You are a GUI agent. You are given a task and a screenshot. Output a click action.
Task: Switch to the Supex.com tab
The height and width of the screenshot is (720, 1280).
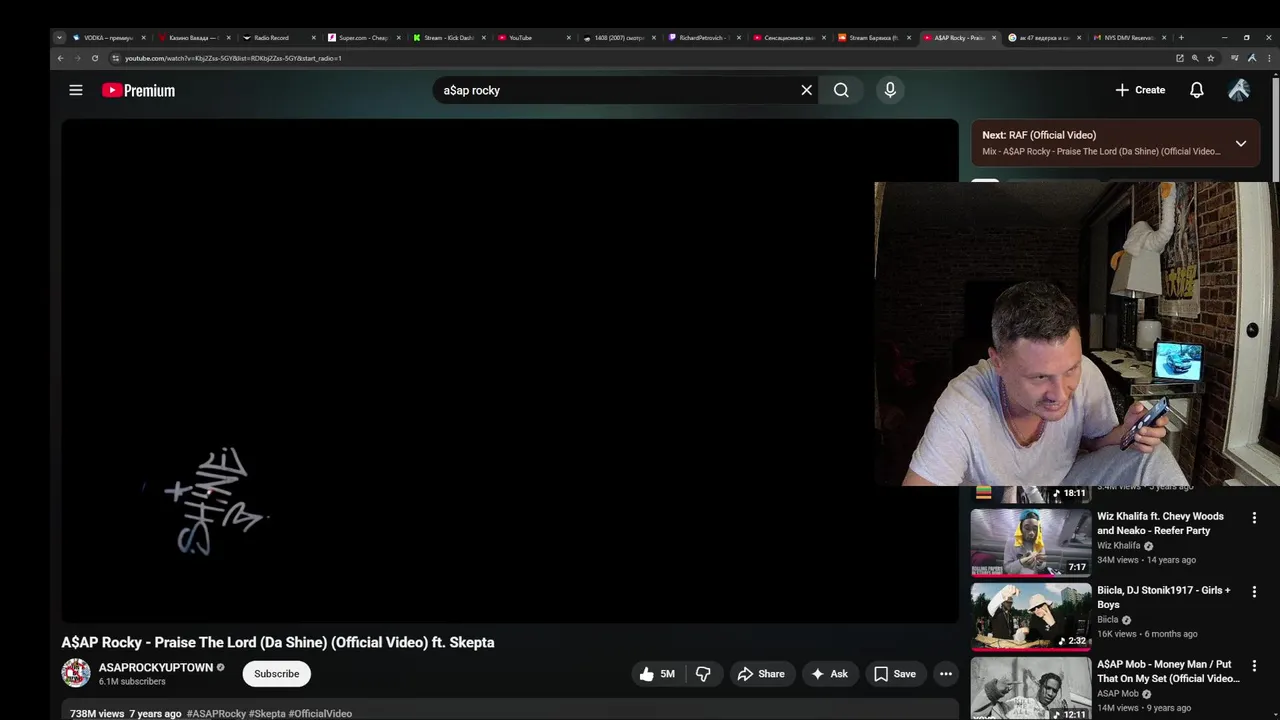click(363, 38)
